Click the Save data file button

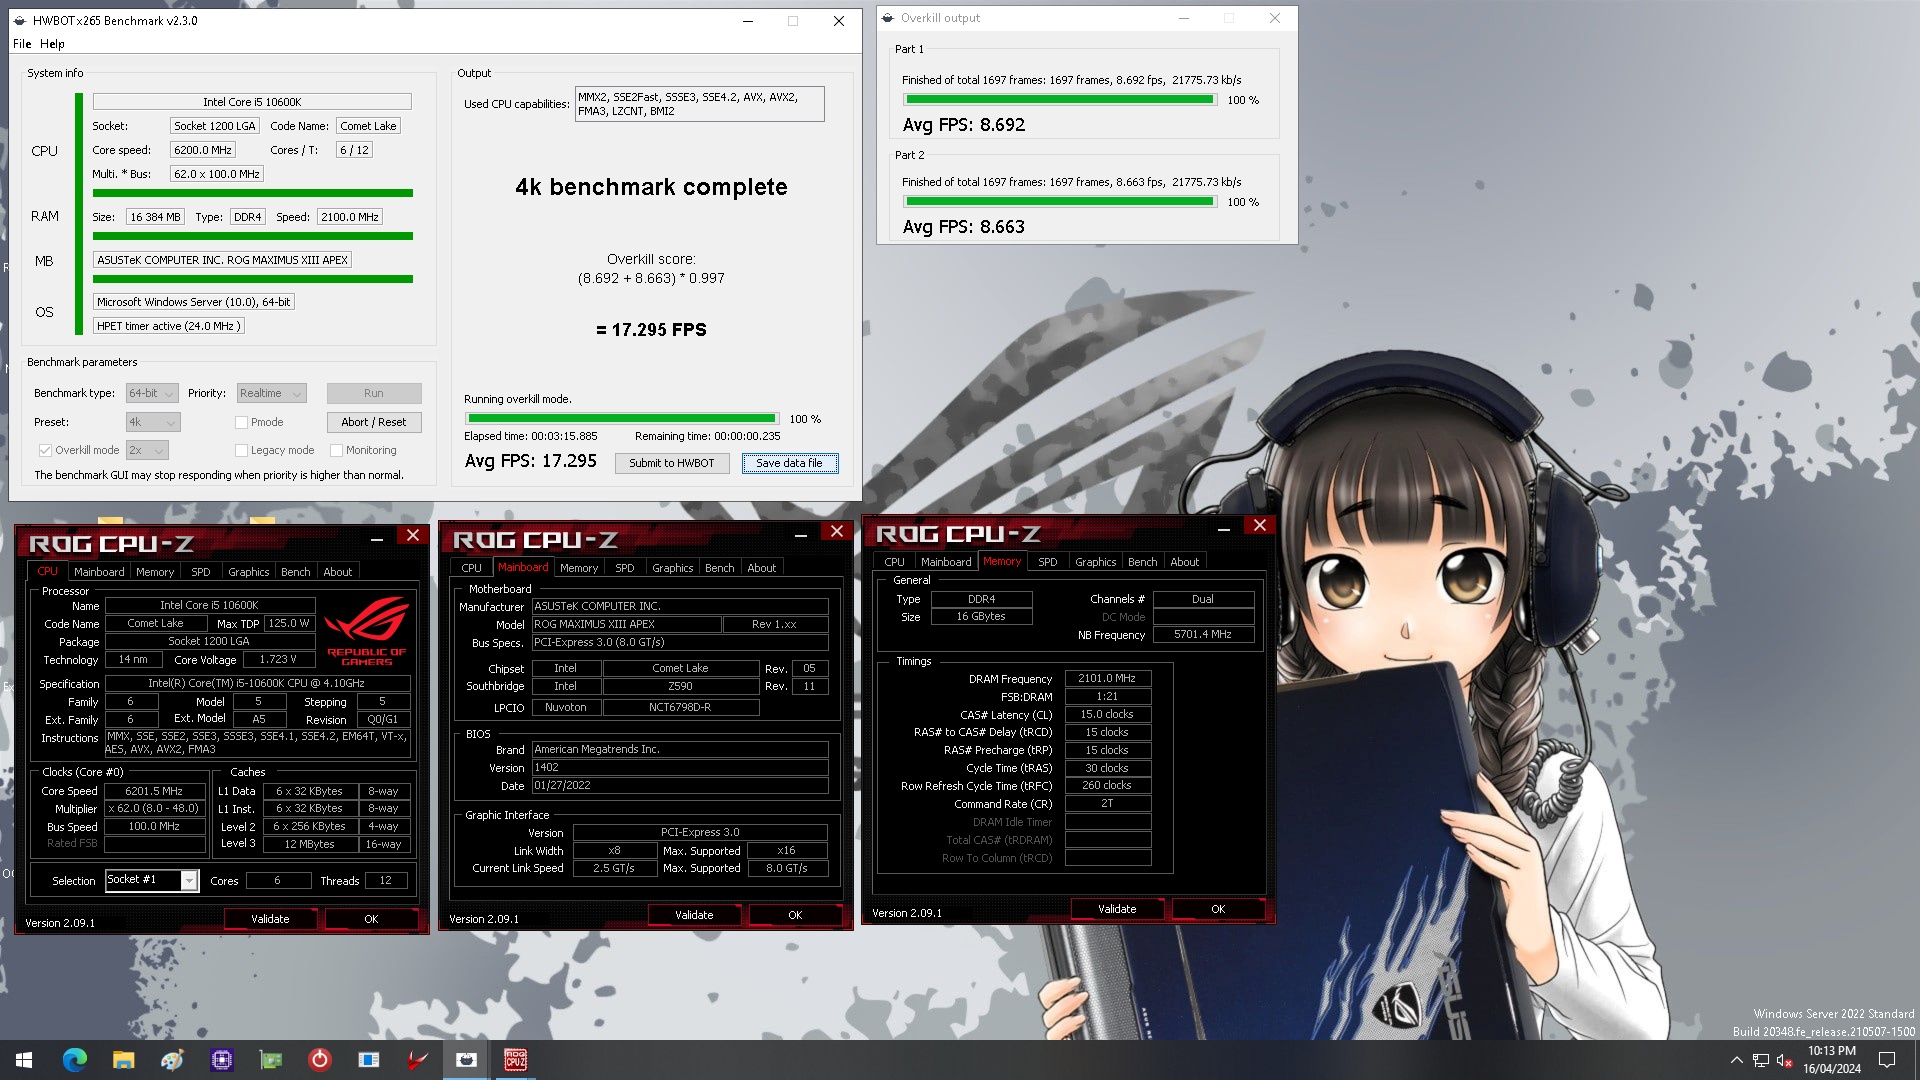point(789,463)
